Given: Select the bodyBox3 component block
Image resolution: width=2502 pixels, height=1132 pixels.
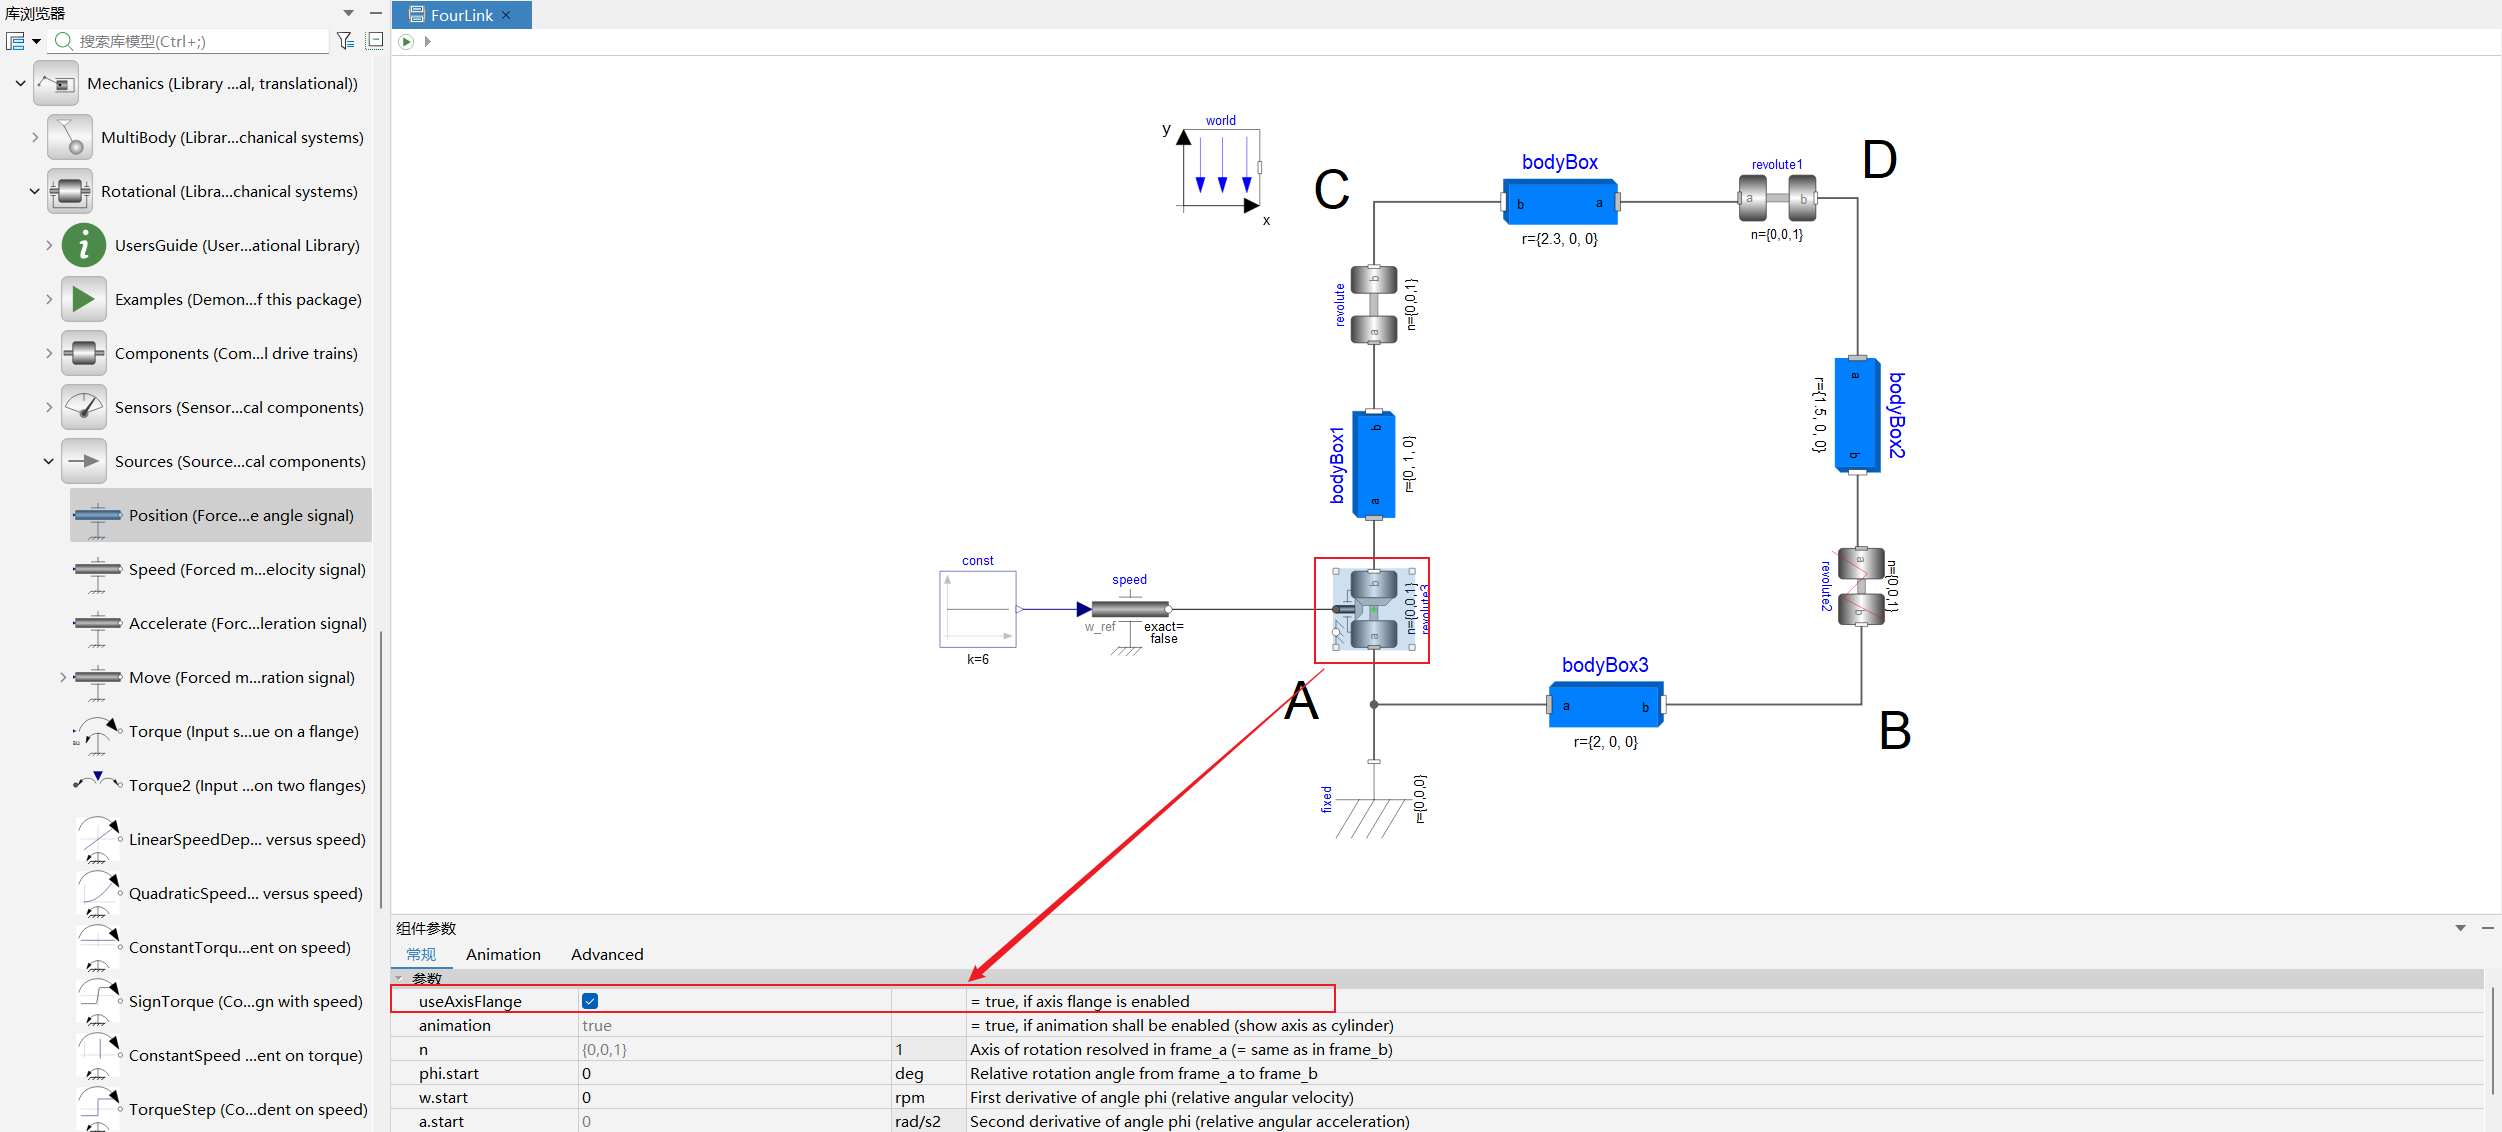Looking at the screenshot, I should click(x=1606, y=705).
